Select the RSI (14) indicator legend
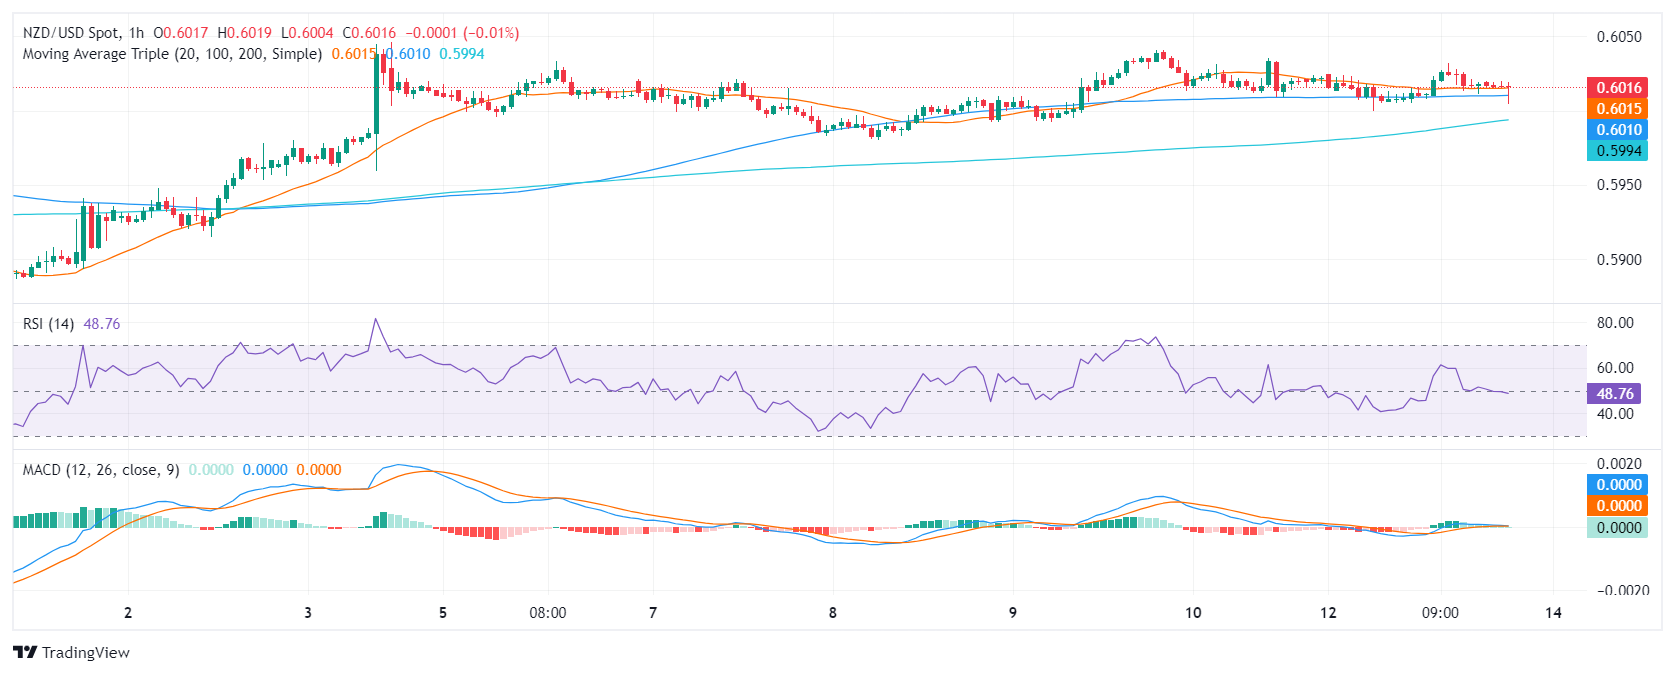Image resolution: width=1675 pixels, height=674 pixels. (x=48, y=324)
